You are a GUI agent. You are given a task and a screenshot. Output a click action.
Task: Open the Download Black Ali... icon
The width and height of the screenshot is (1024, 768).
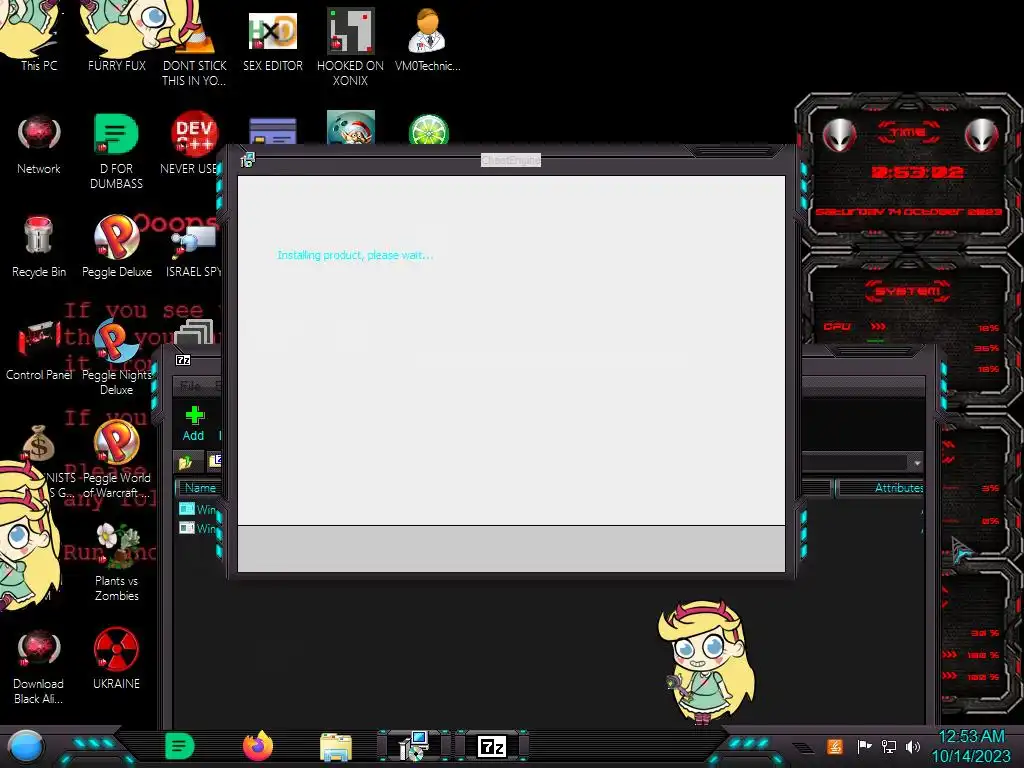39,666
